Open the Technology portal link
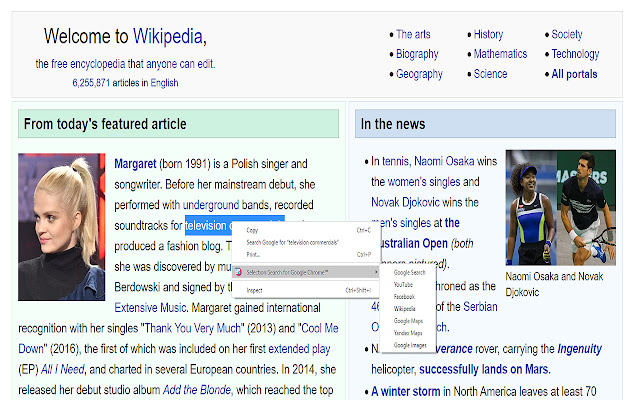 click(x=576, y=54)
